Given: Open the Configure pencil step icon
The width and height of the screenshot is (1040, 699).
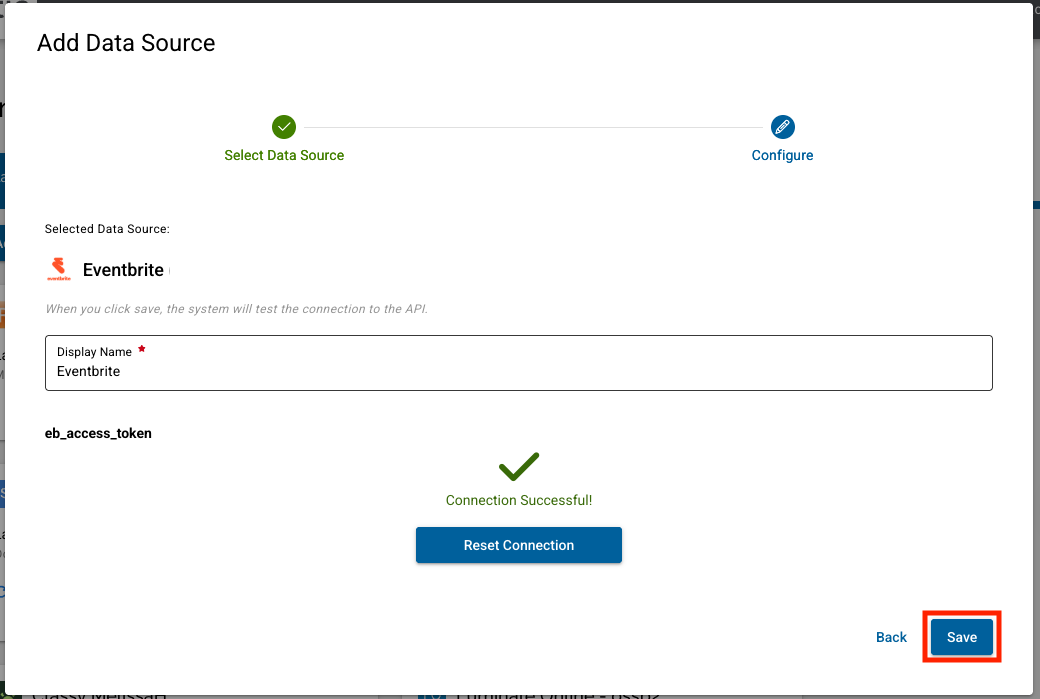Looking at the screenshot, I should pos(783,127).
